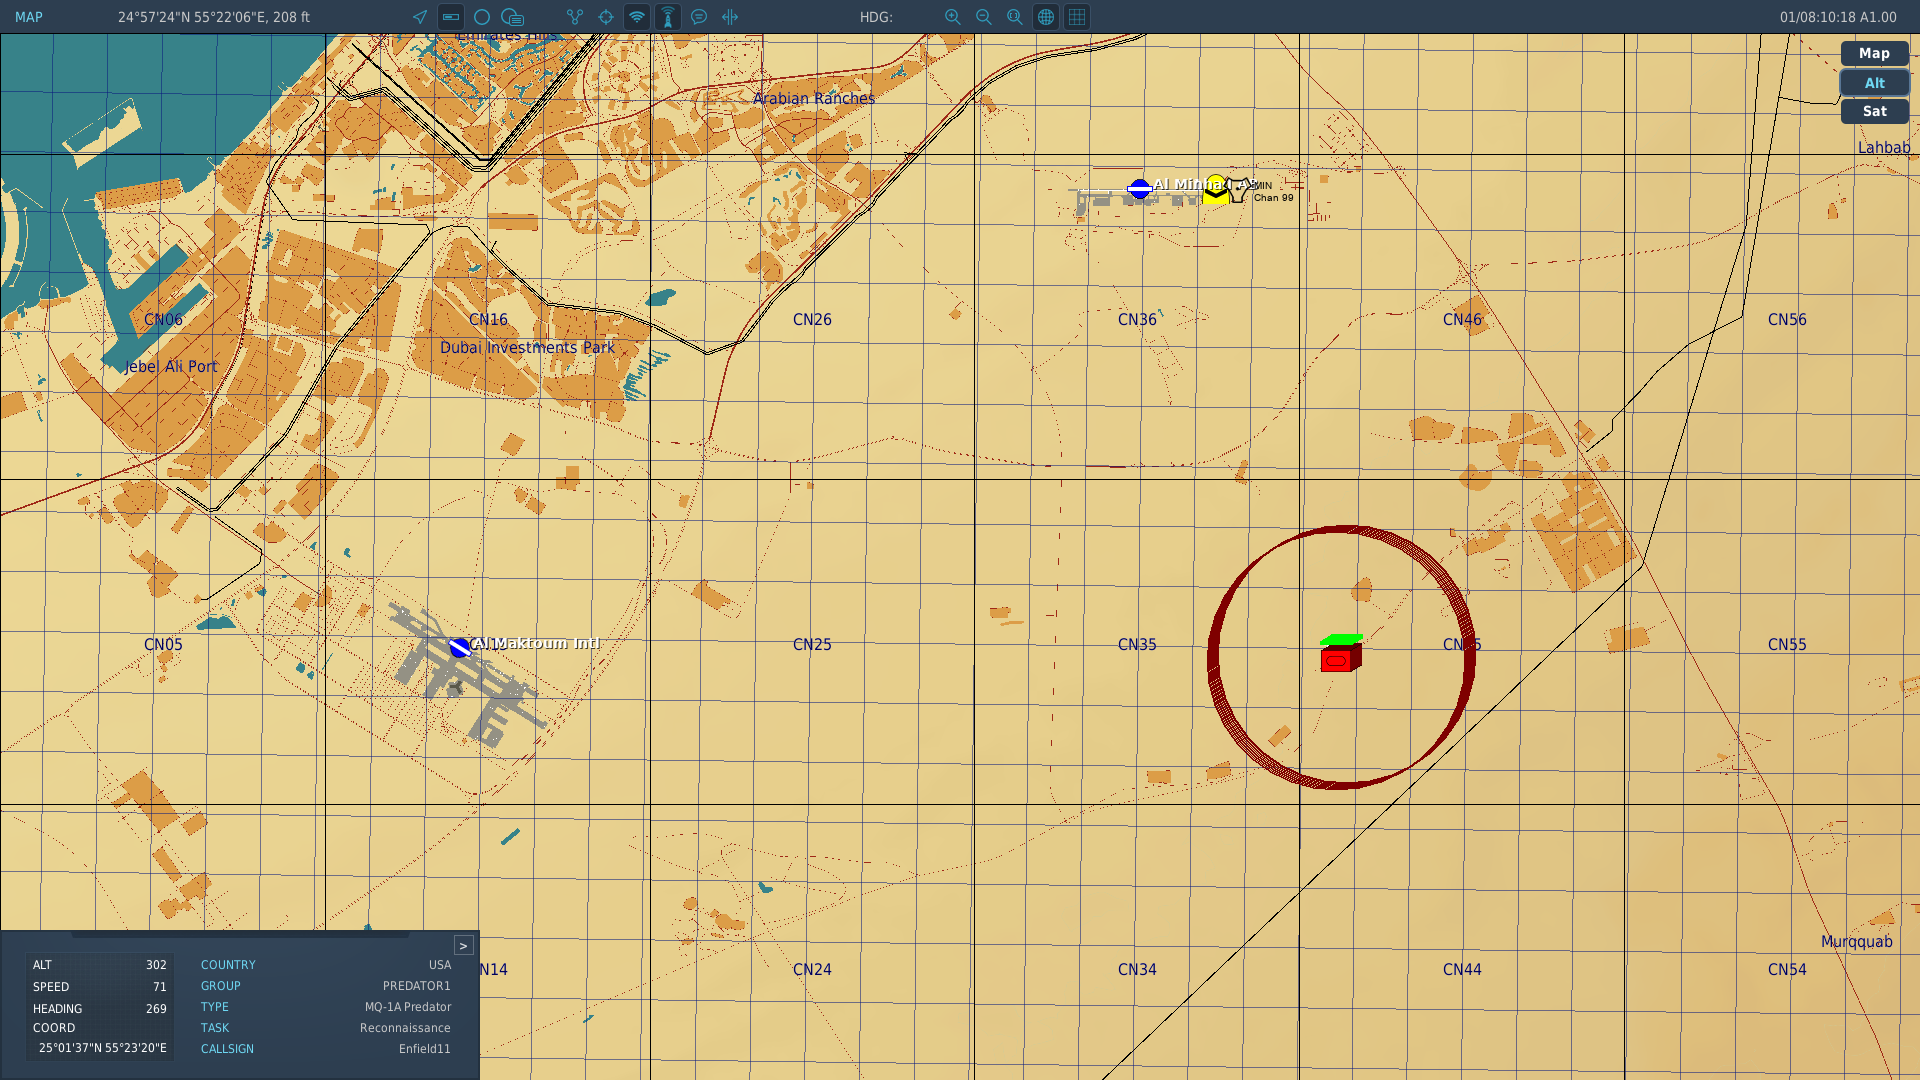Click the Lahbab town label
The width and height of the screenshot is (1920, 1080).
tap(1884, 147)
